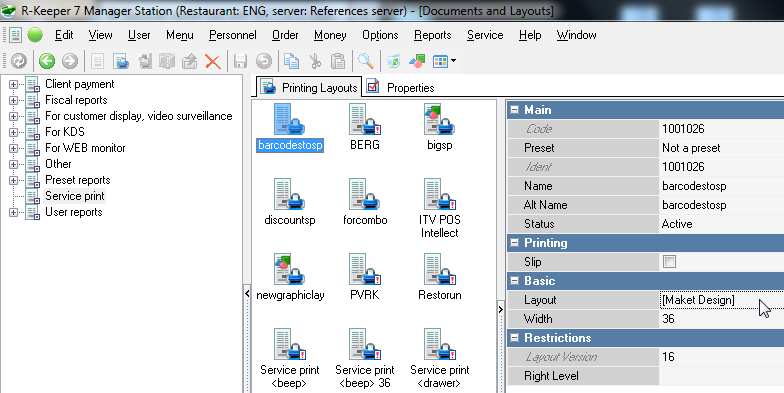
Task: Click the Status Active value
Action: 722,224
